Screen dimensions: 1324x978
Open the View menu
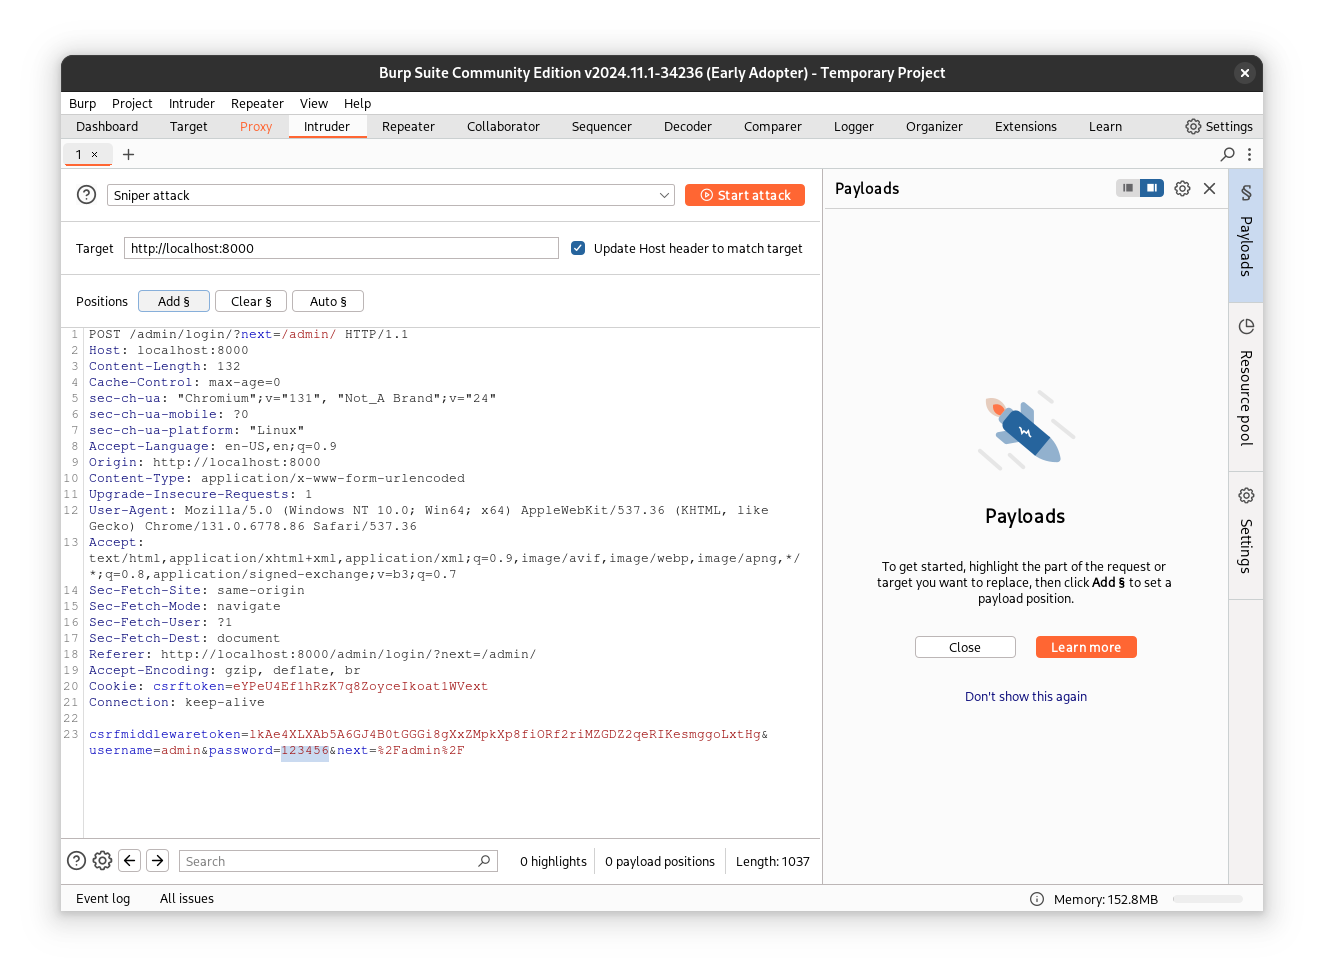coord(314,103)
